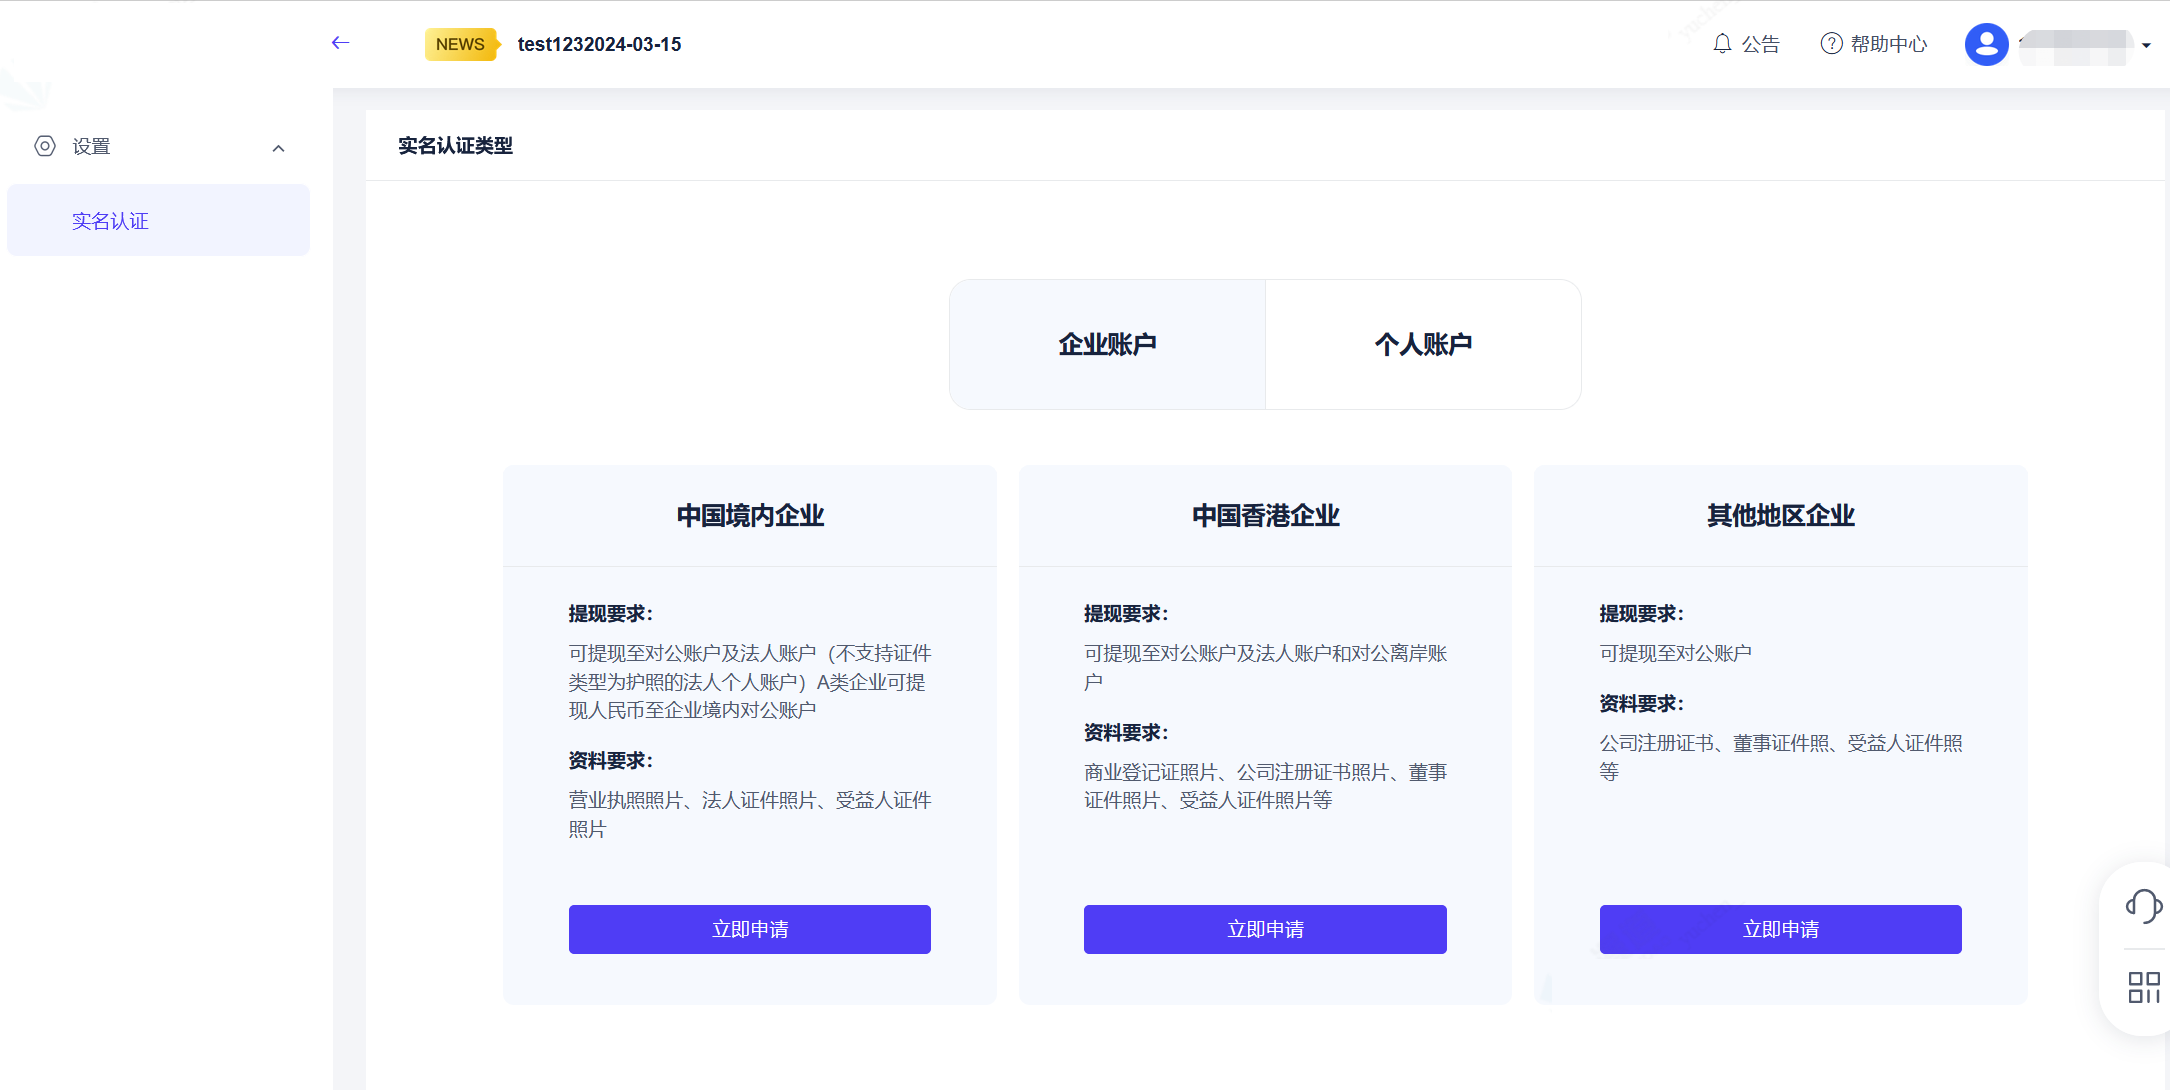
Task: Switch to the 个人账户 tab
Action: (x=1423, y=344)
